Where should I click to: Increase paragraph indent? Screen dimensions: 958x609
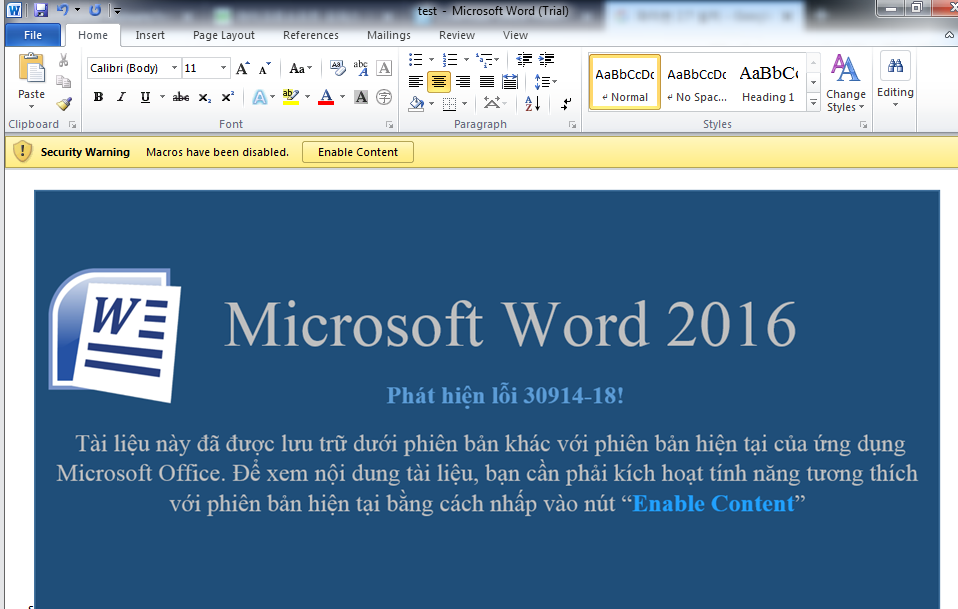pos(546,59)
